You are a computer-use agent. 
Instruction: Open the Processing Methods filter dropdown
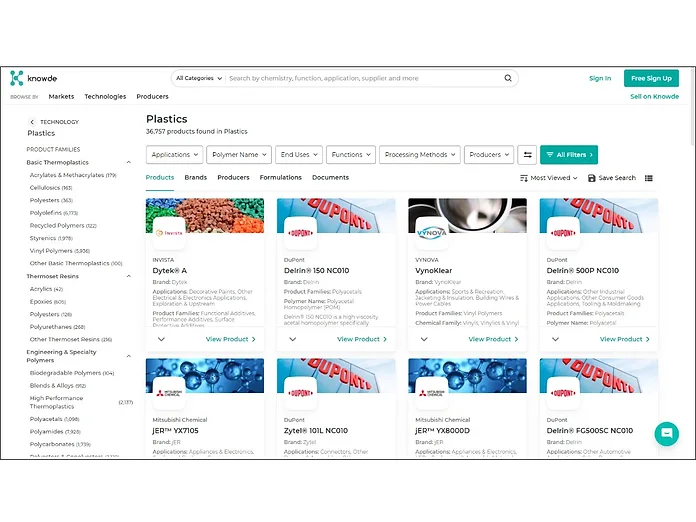pos(419,154)
